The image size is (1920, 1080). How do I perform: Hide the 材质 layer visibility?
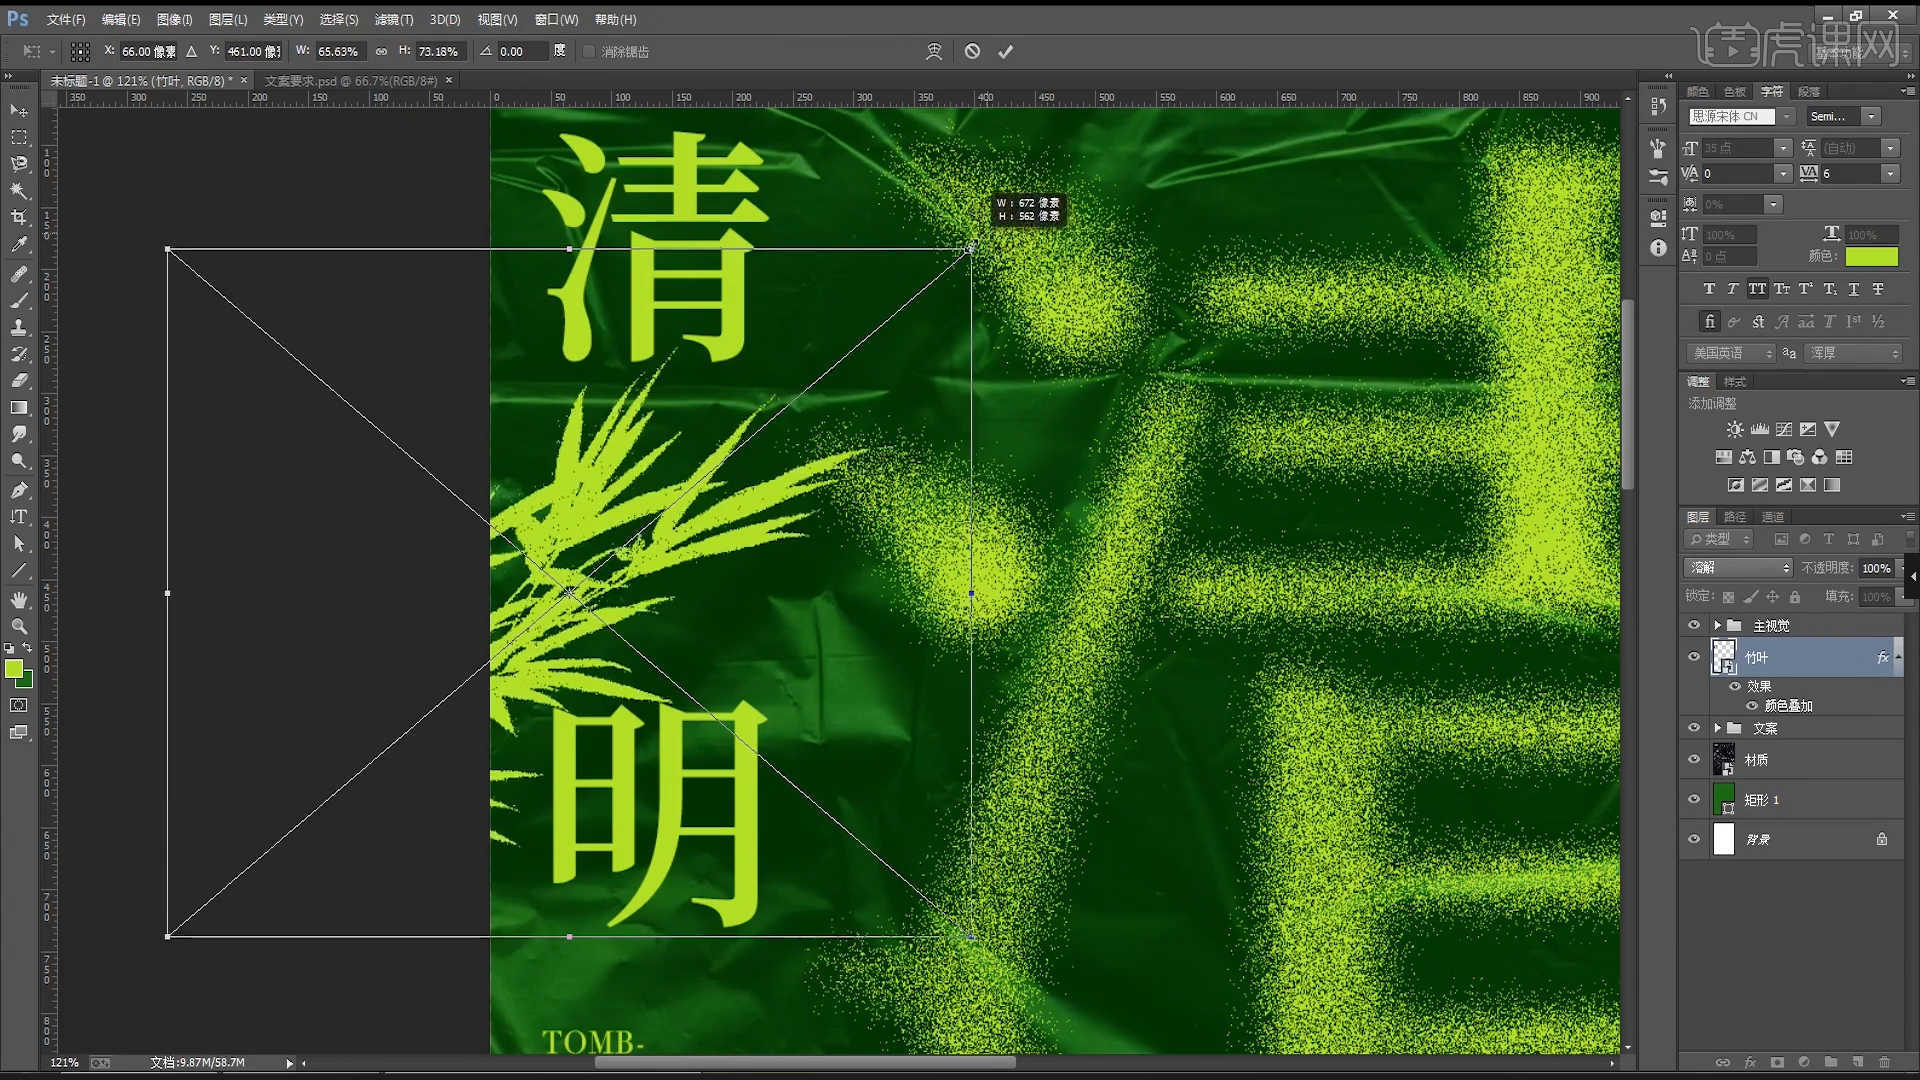(1694, 760)
